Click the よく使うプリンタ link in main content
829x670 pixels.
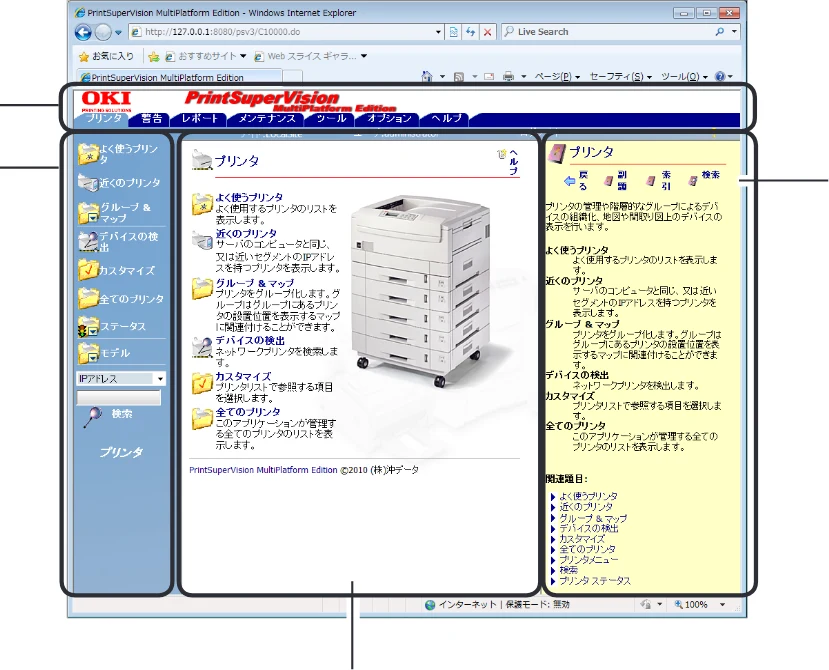[248, 197]
